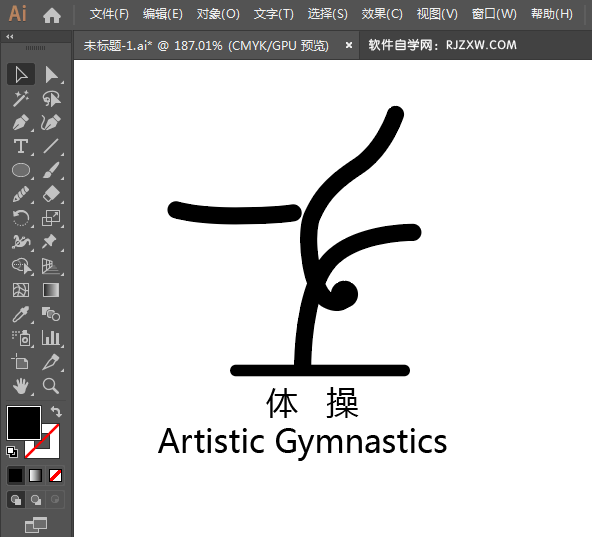Select the Magic Wand tool

coord(21,98)
